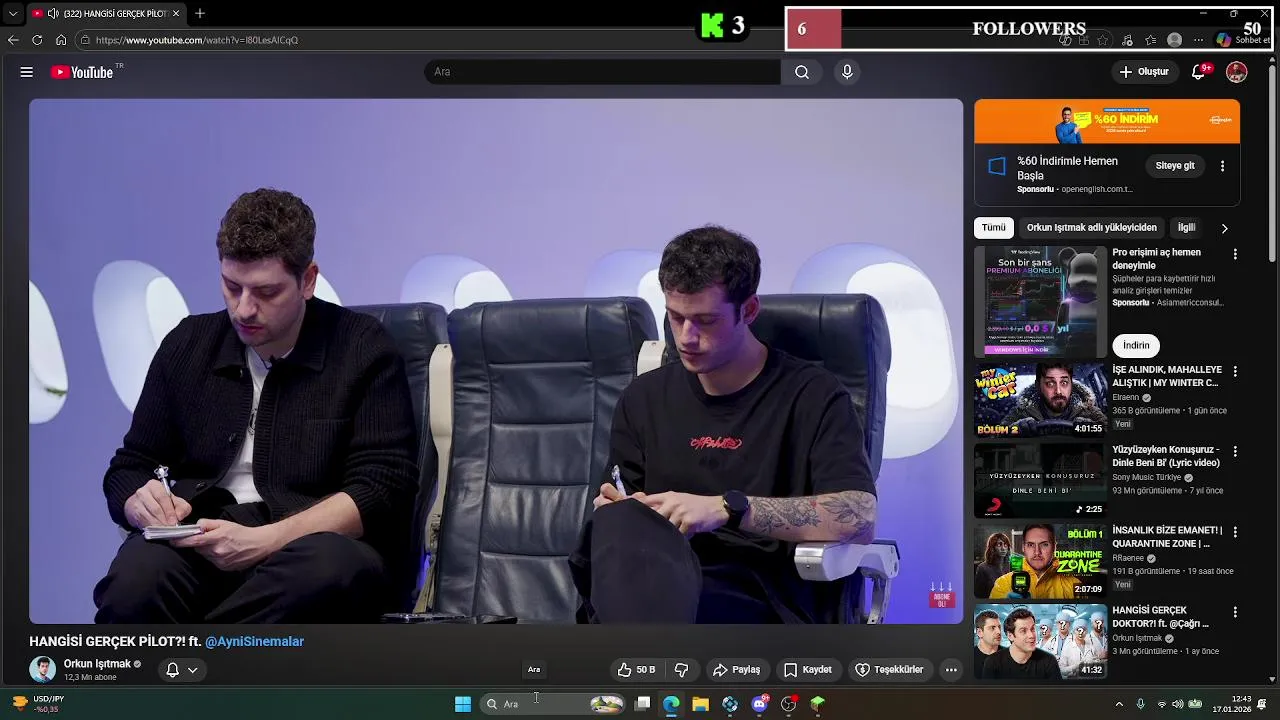Add page to favorites with star icon
Screen dimensions: 1280x720
click(1103, 40)
